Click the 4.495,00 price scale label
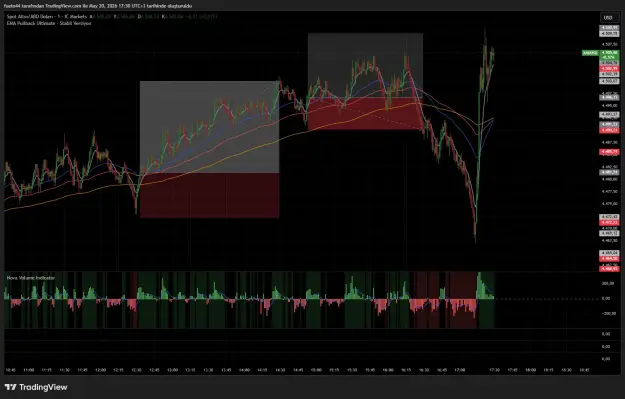This screenshot has width=625, height=399. point(609,106)
